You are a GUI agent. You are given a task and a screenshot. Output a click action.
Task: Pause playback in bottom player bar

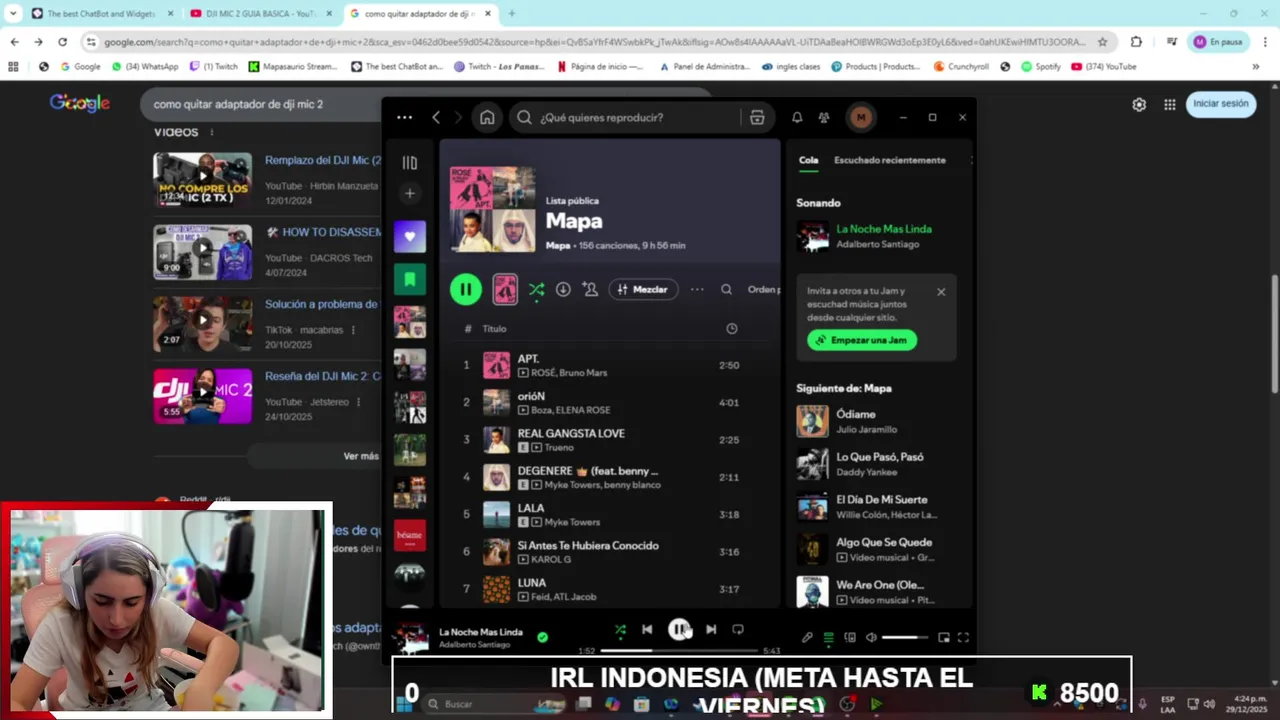click(x=679, y=629)
